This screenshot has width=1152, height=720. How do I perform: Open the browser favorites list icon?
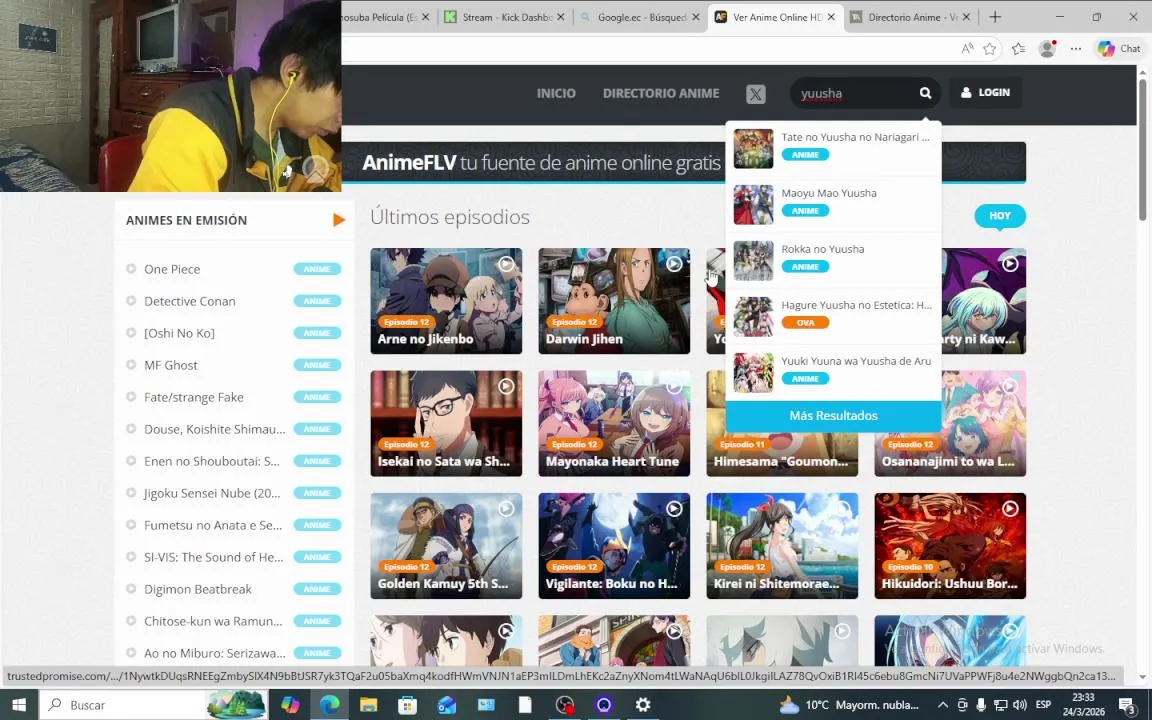1018,48
